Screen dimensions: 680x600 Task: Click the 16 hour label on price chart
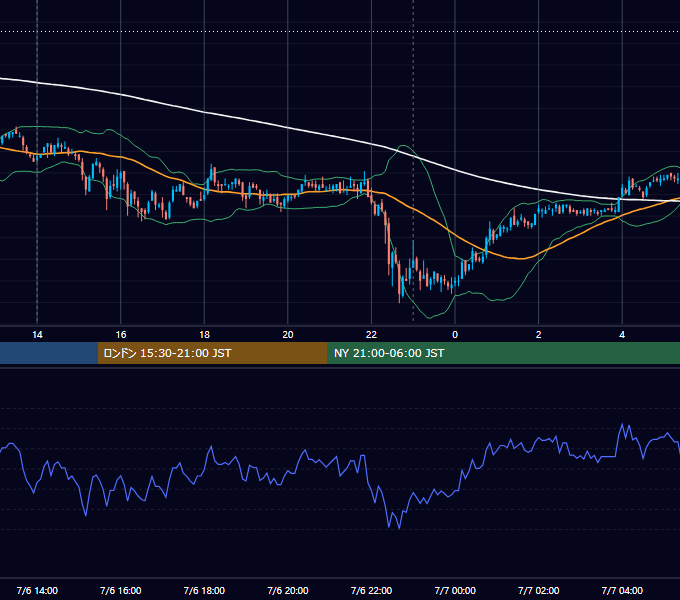pos(121,335)
